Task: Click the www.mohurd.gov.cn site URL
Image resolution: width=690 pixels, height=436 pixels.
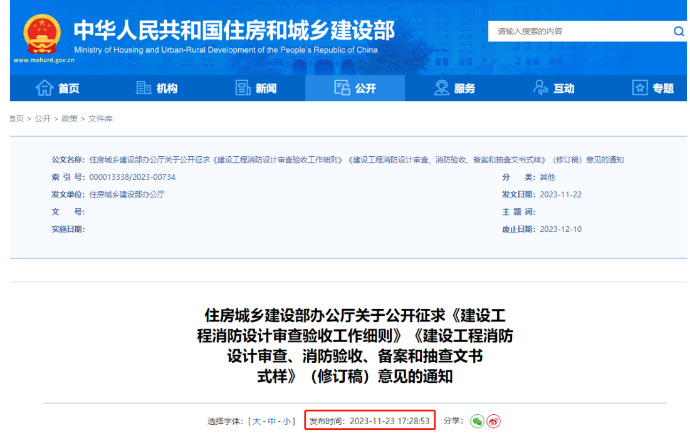Action: [41, 60]
